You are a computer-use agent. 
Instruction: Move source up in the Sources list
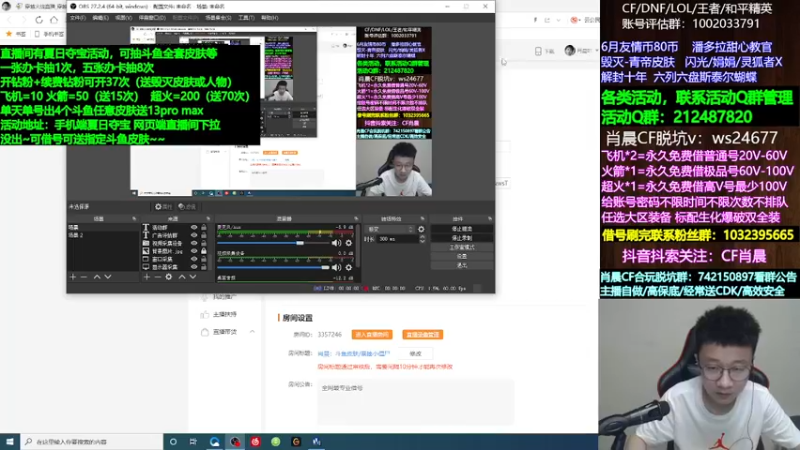(182, 277)
